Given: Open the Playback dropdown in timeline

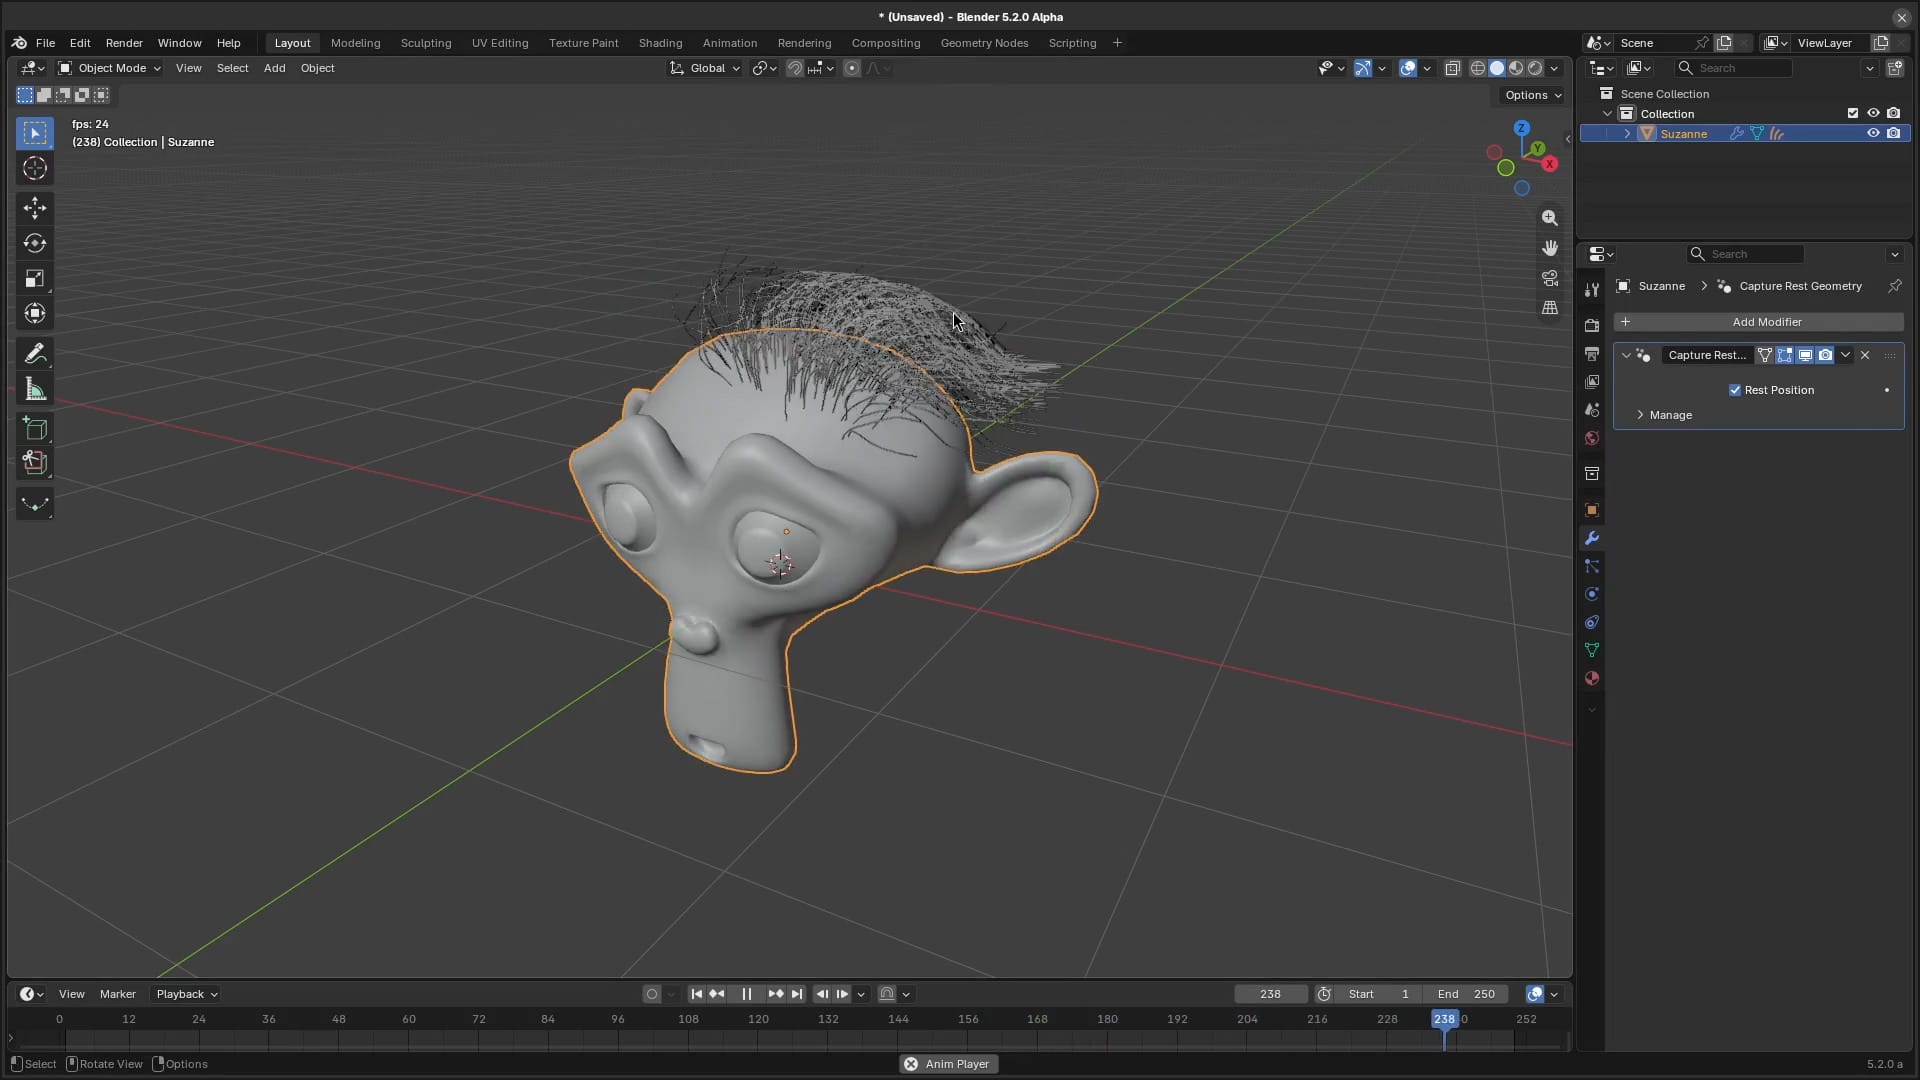Looking at the screenshot, I should (x=186, y=994).
